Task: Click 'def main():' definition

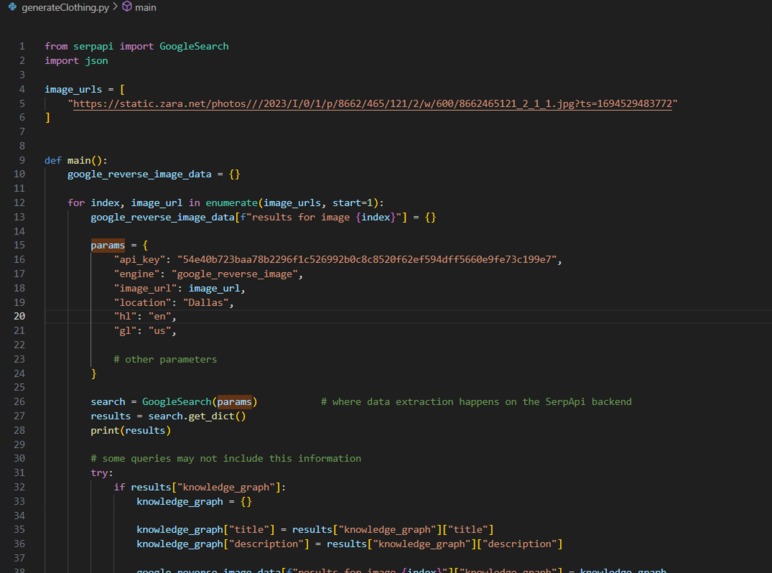Action: click(76, 160)
